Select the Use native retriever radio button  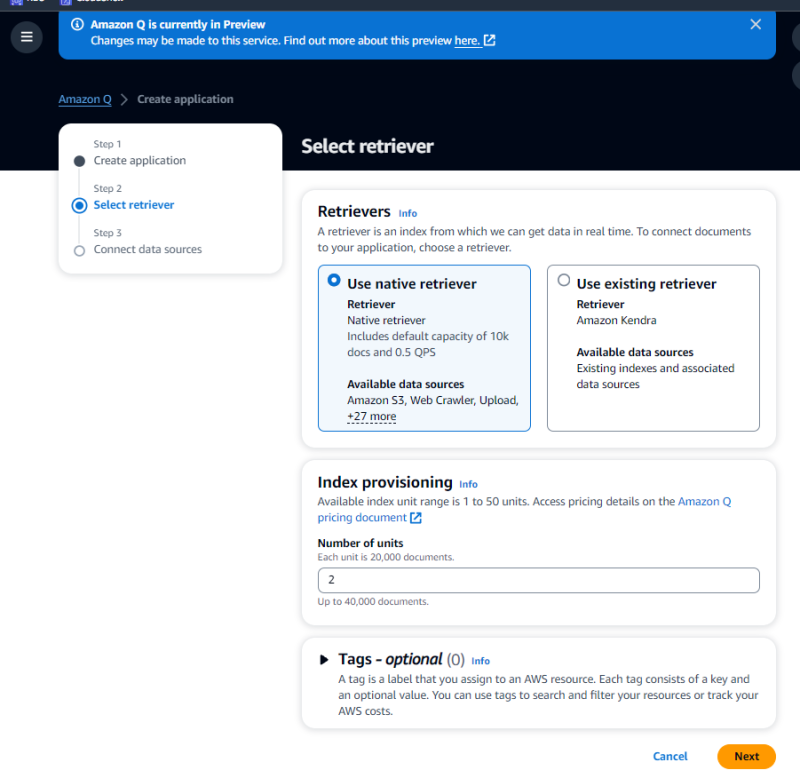click(x=334, y=280)
